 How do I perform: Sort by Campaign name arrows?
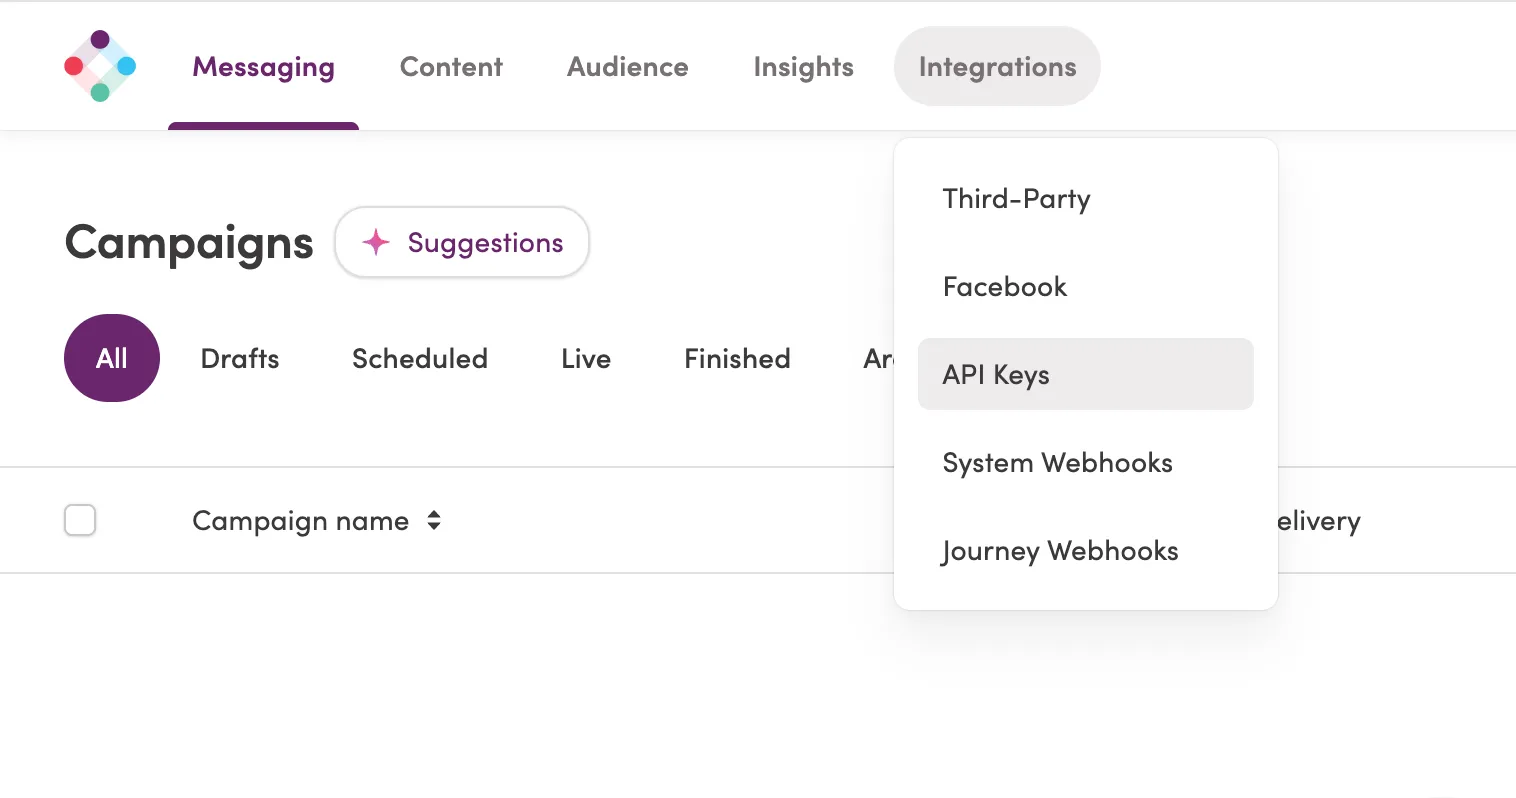coord(434,520)
